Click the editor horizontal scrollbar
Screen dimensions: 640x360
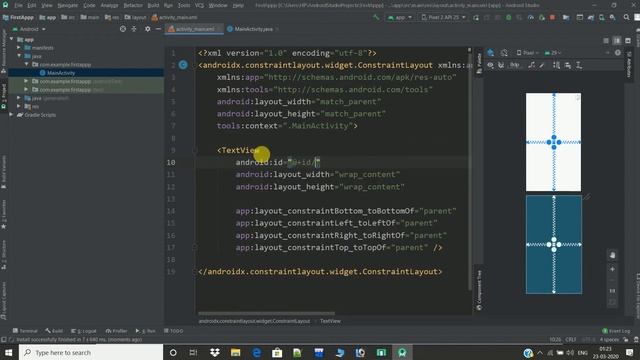(x=266, y=313)
